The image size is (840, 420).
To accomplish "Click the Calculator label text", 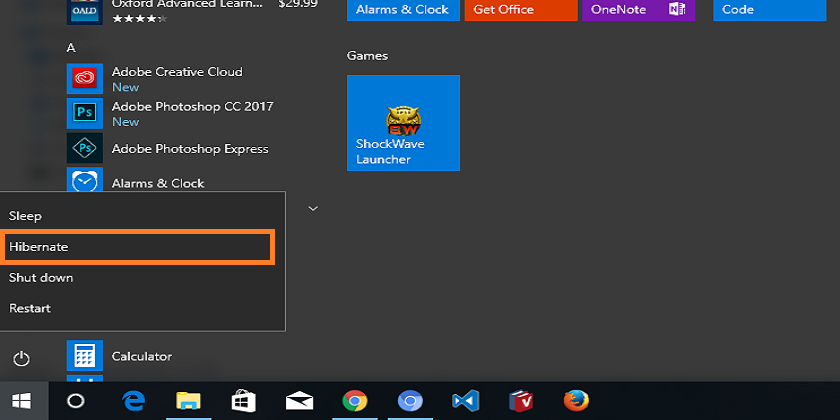I will click(x=142, y=356).
